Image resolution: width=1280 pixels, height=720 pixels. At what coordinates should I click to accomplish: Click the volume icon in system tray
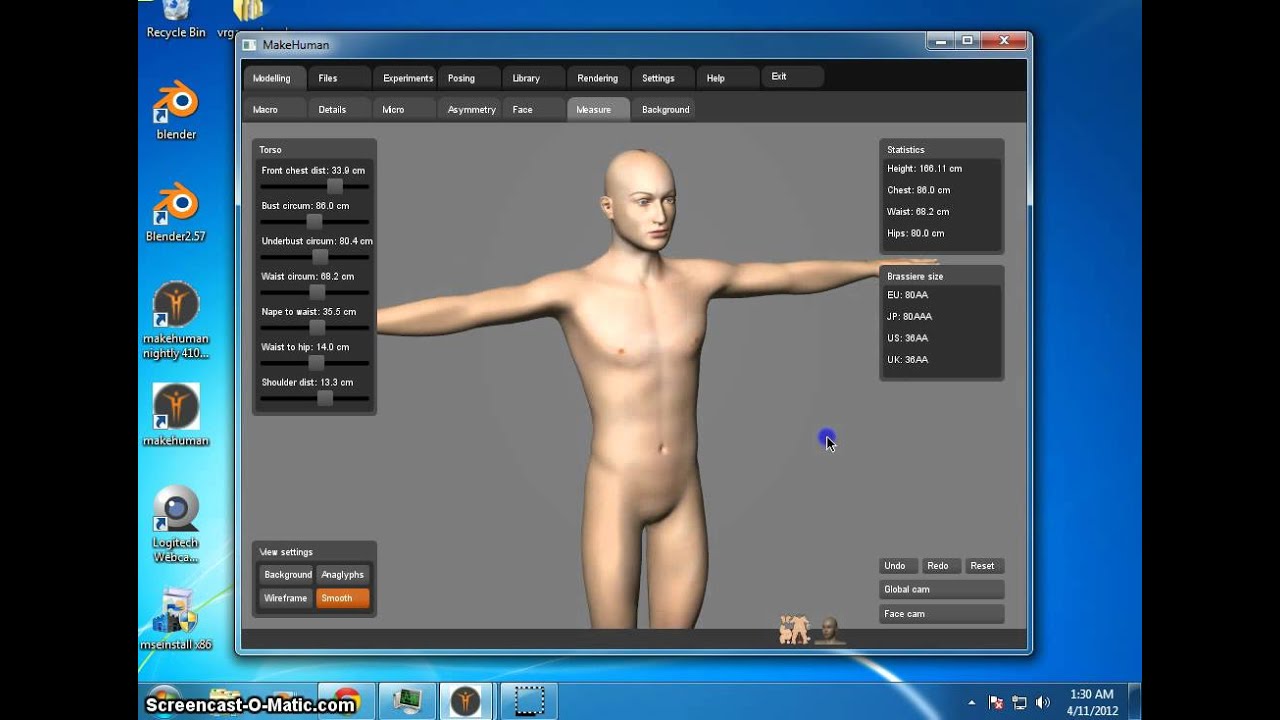(1043, 702)
